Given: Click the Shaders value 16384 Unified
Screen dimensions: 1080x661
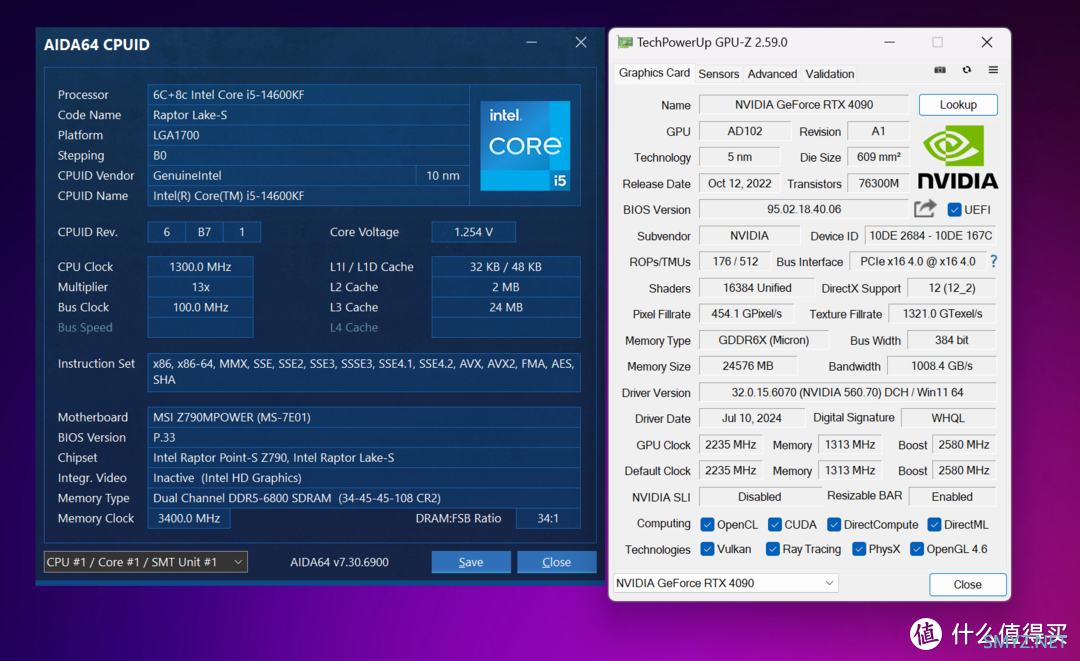Looking at the screenshot, I should 757,288.
